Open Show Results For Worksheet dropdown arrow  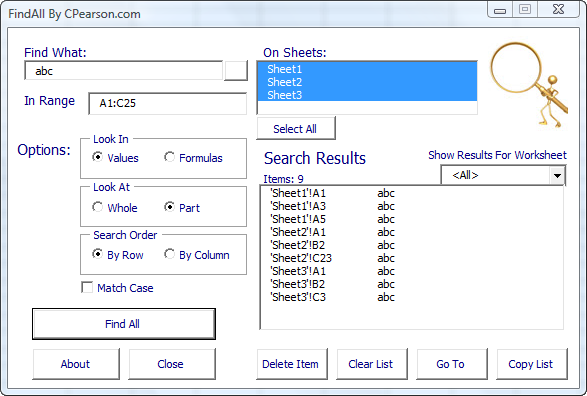pyautogui.click(x=557, y=175)
